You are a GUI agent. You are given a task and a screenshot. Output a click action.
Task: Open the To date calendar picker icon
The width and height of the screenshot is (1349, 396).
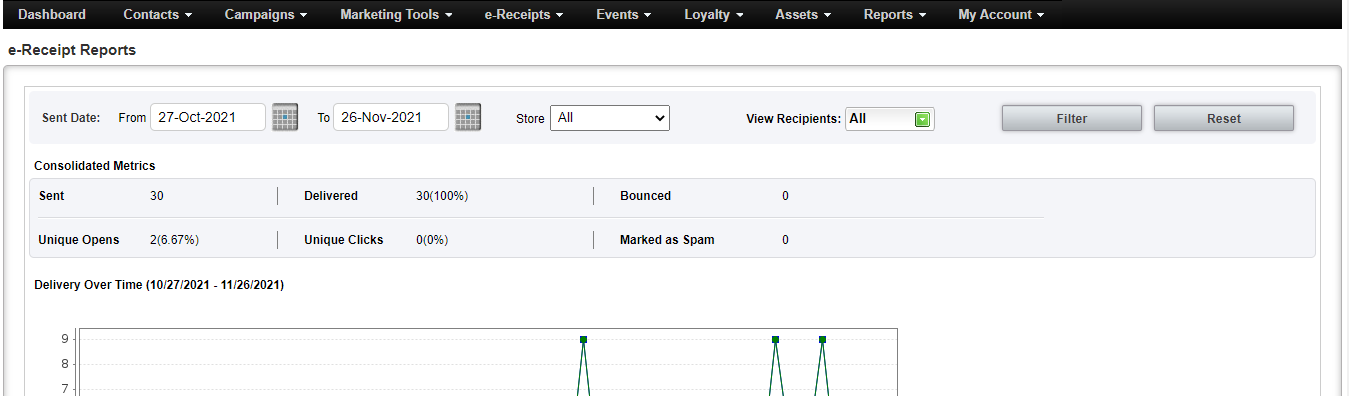[468, 117]
